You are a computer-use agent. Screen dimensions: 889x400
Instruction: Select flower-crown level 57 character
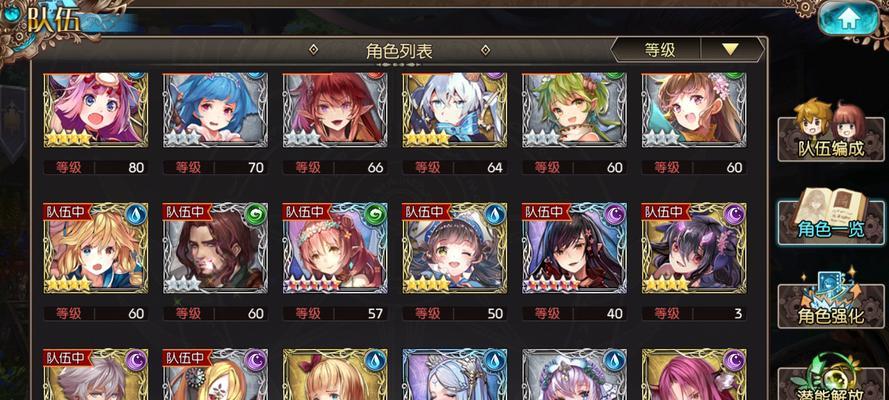pos(335,248)
